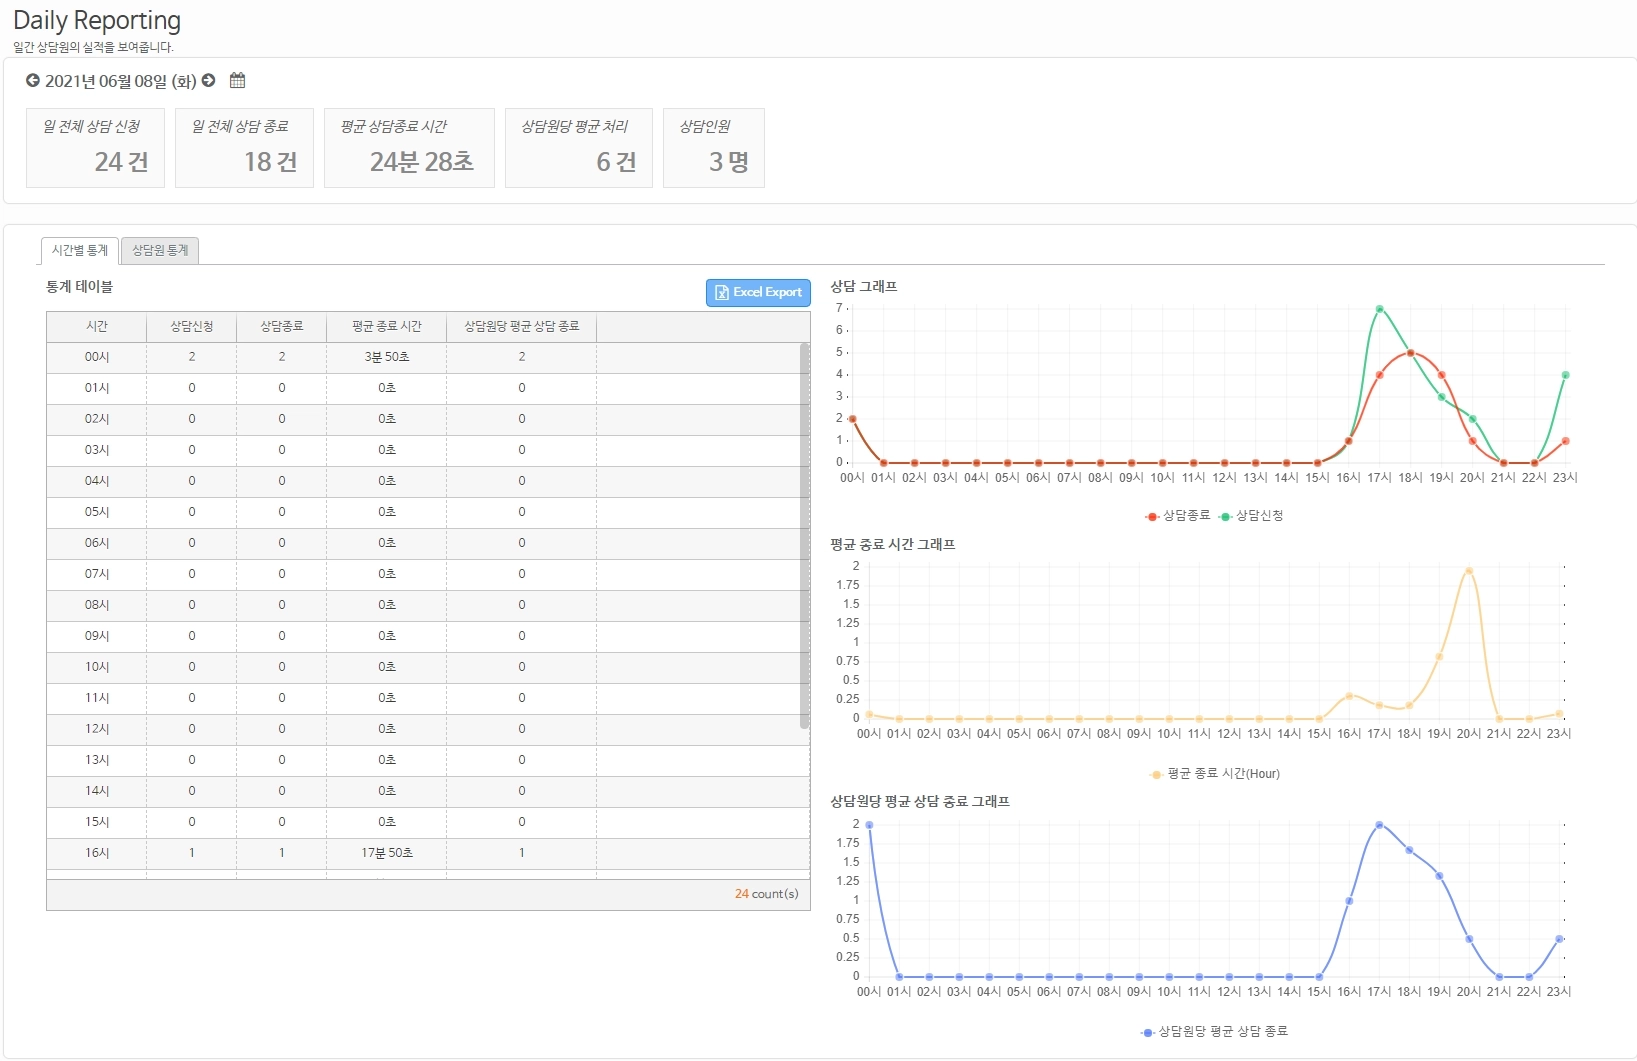The width and height of the screenshot is (1637, 1061).
Task: Click the 평균 상담종료 시간 card
Action: click(x=409, y=148)
